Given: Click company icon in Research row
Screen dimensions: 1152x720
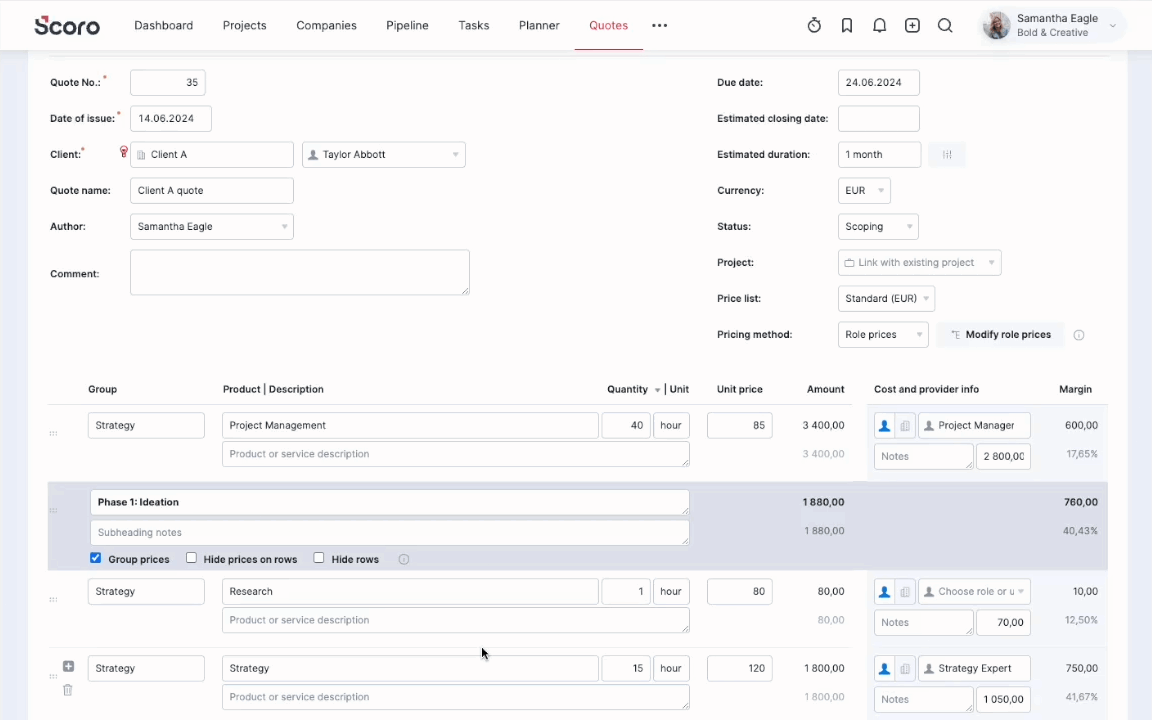Looking at the screenshot, I should 905,591.
